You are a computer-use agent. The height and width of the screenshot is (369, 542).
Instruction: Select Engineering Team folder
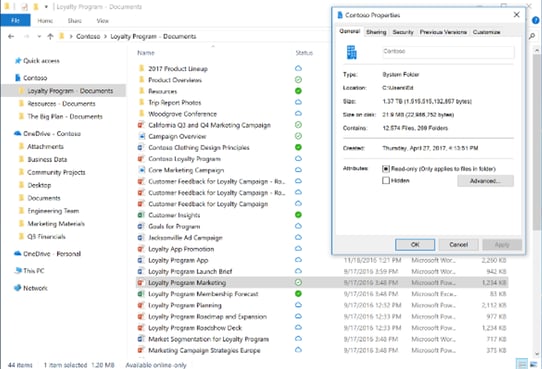pos(53,211)
